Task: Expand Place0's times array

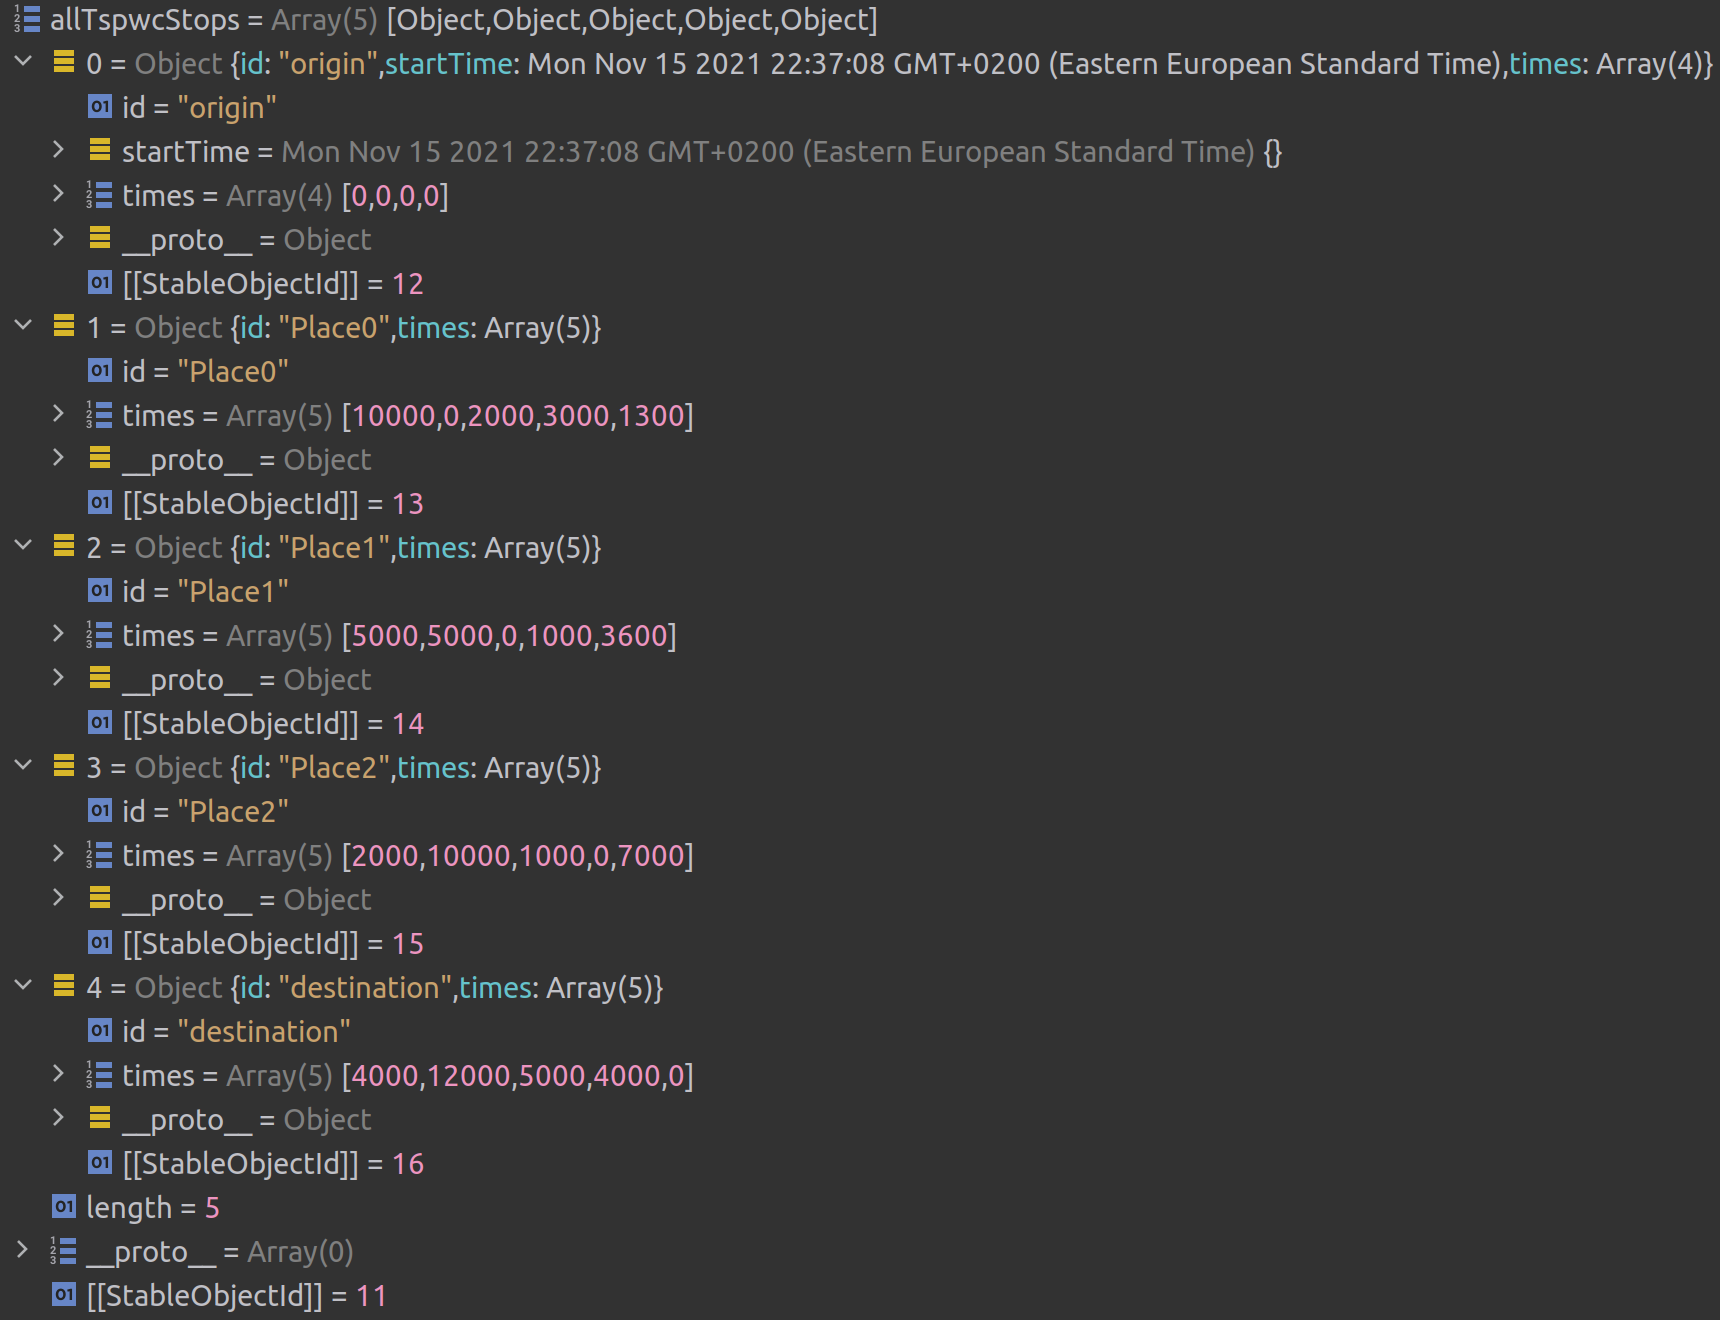Action: pos(59,414)
